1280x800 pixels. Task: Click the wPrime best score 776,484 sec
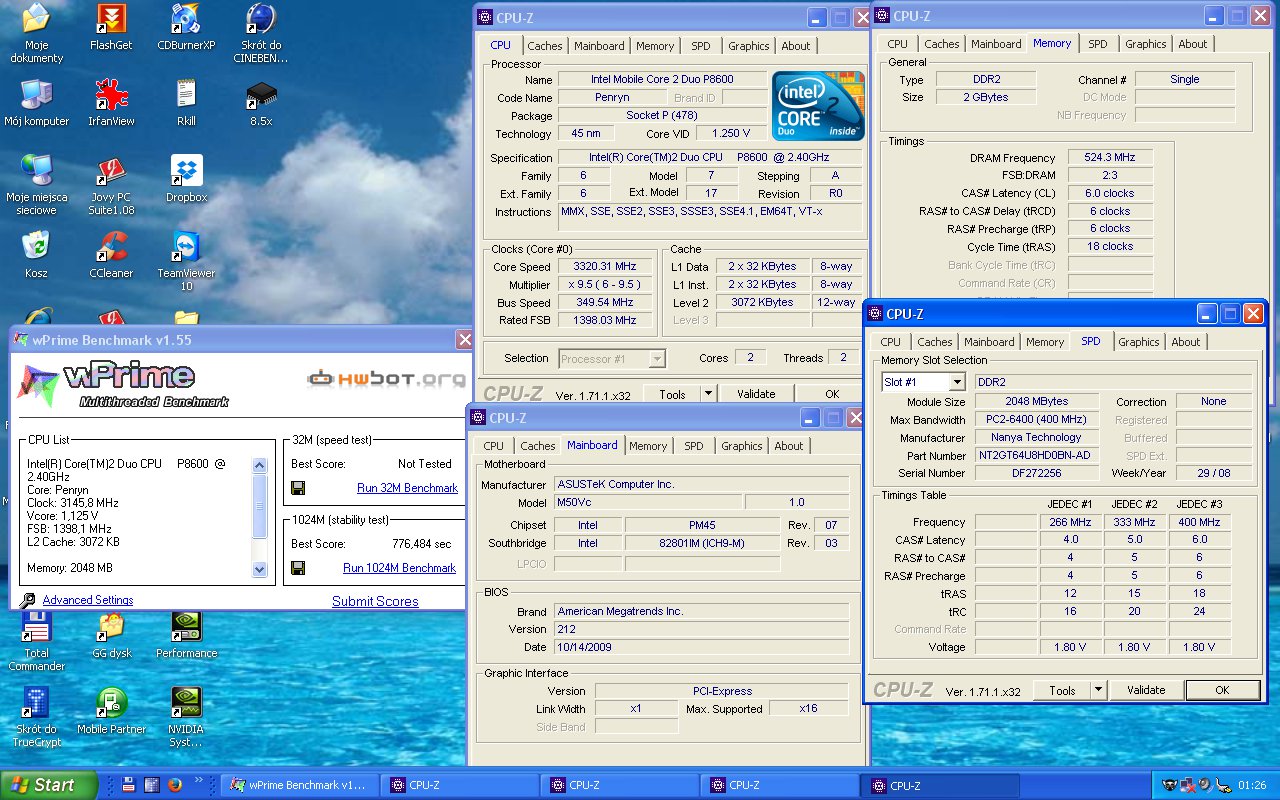tap(421, 544)
